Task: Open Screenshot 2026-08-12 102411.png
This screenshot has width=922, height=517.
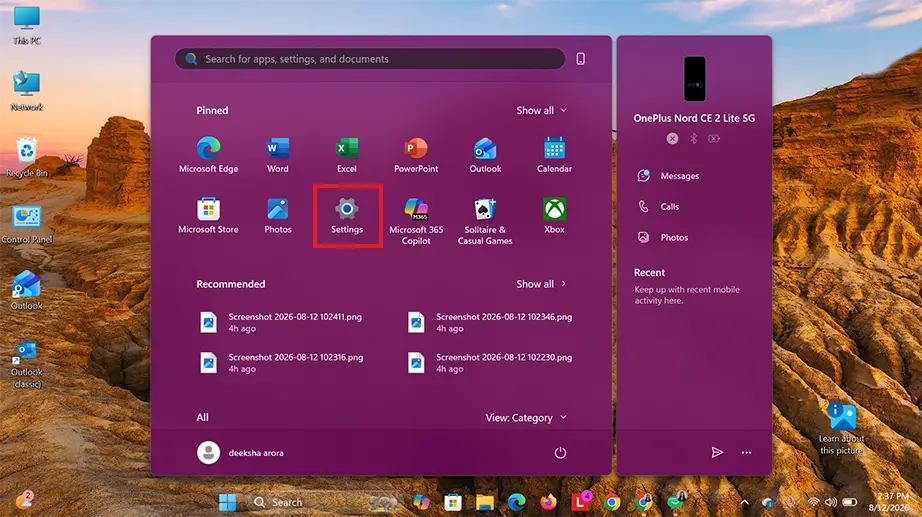Action: tap(282, 322)
